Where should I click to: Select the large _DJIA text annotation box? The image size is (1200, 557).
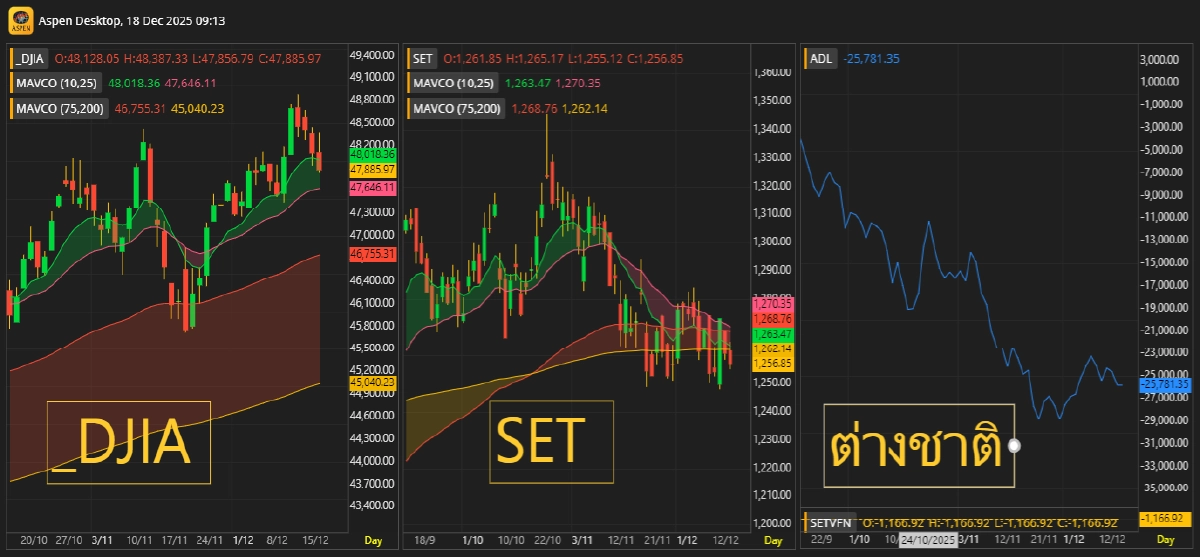pos(129,442)
